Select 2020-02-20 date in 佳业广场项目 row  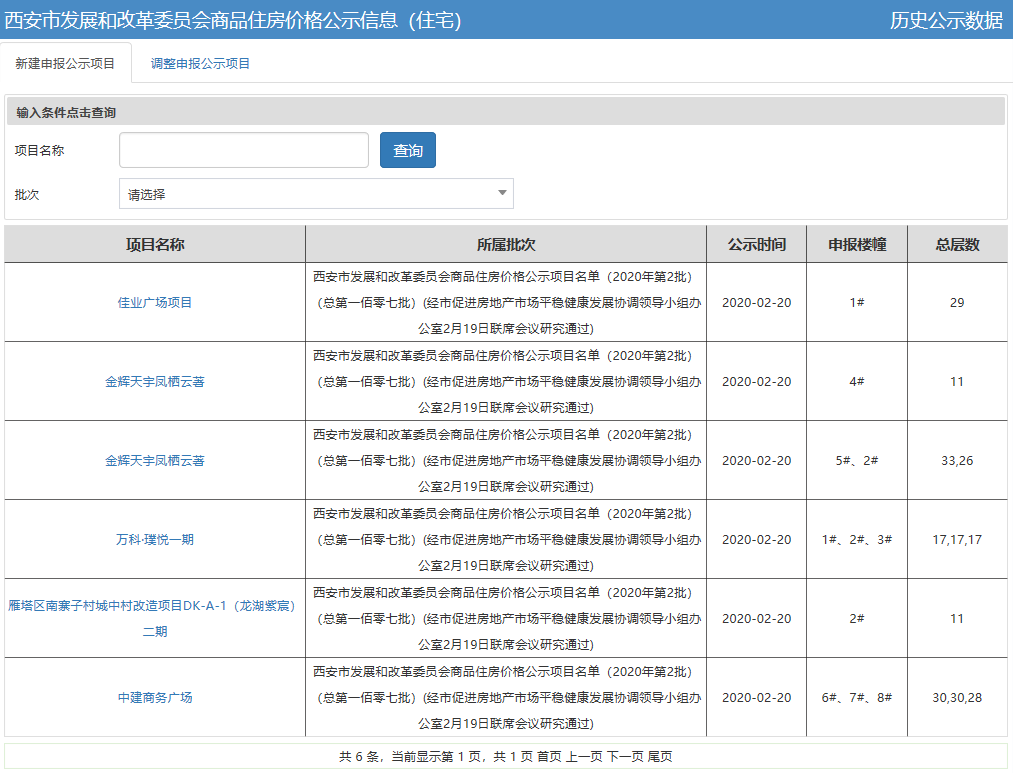click(757, 302)
